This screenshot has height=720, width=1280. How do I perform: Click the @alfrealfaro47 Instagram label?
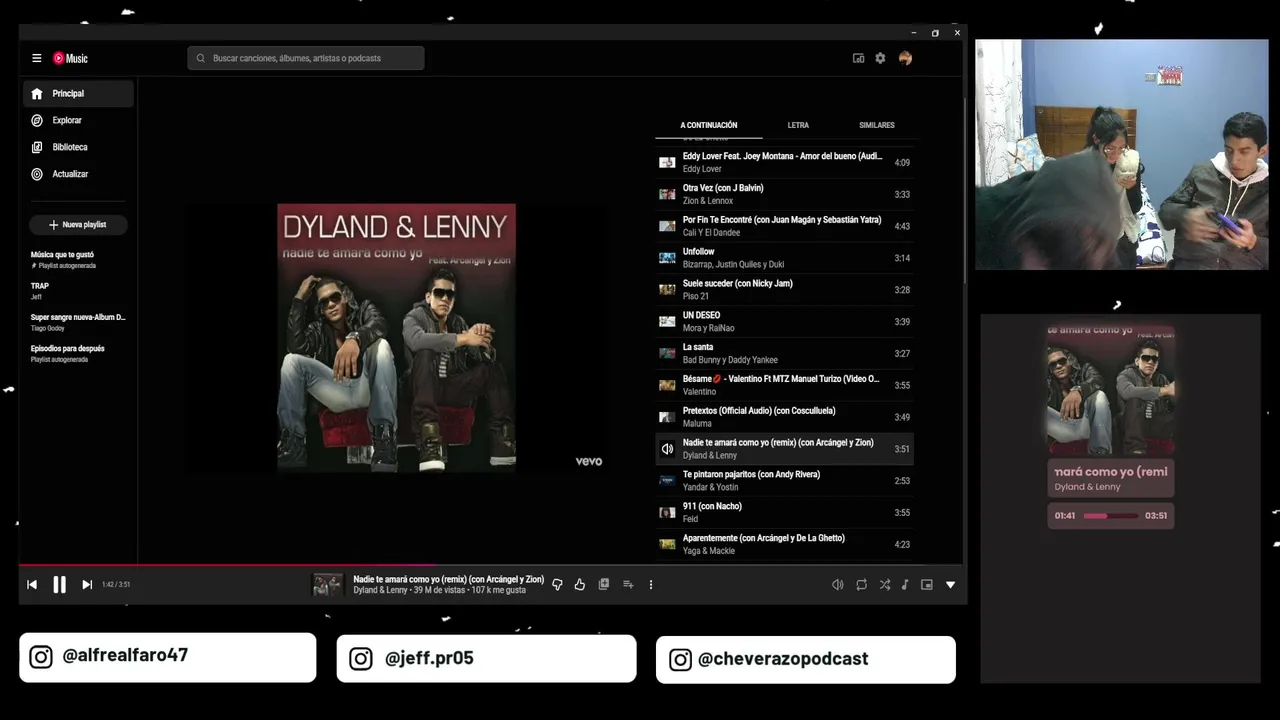(x=168, y=657)
